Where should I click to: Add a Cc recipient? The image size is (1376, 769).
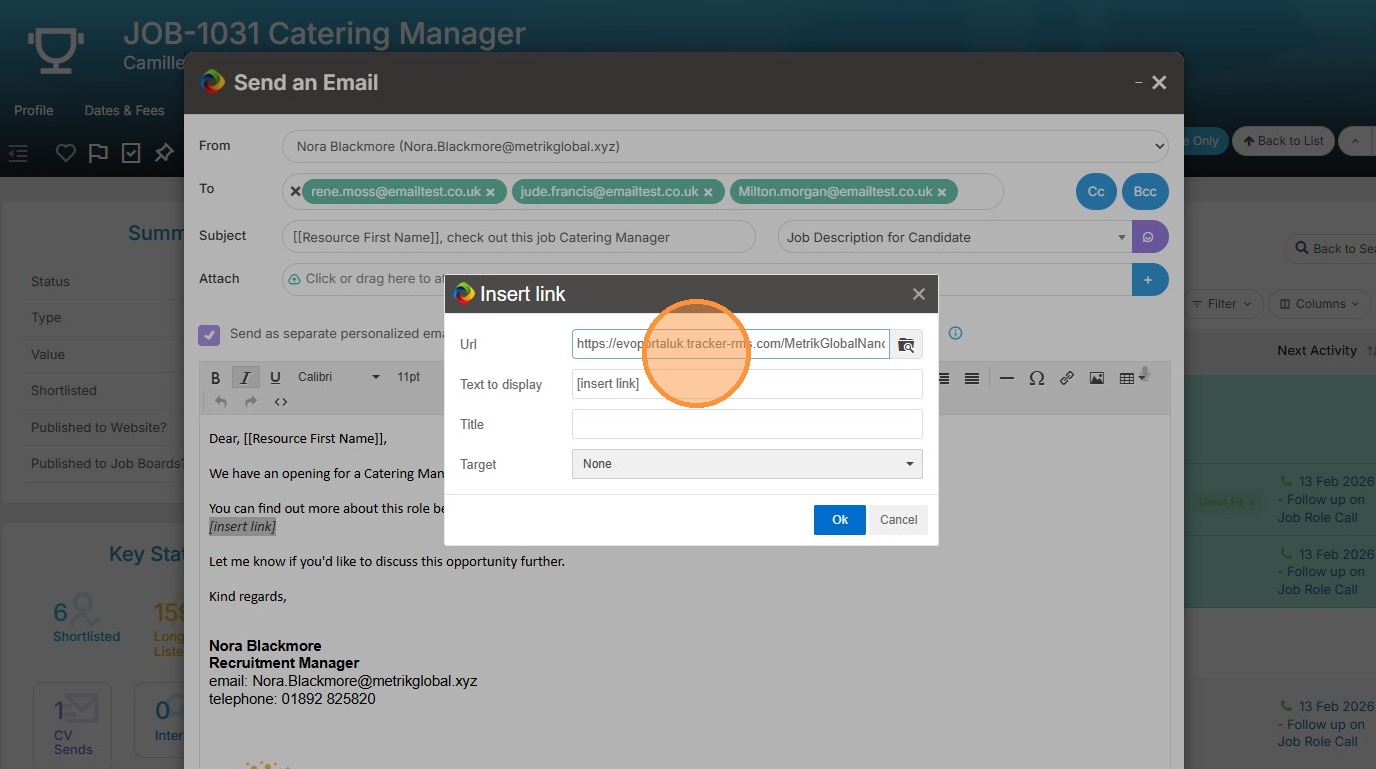click(x=1096, y=192)
